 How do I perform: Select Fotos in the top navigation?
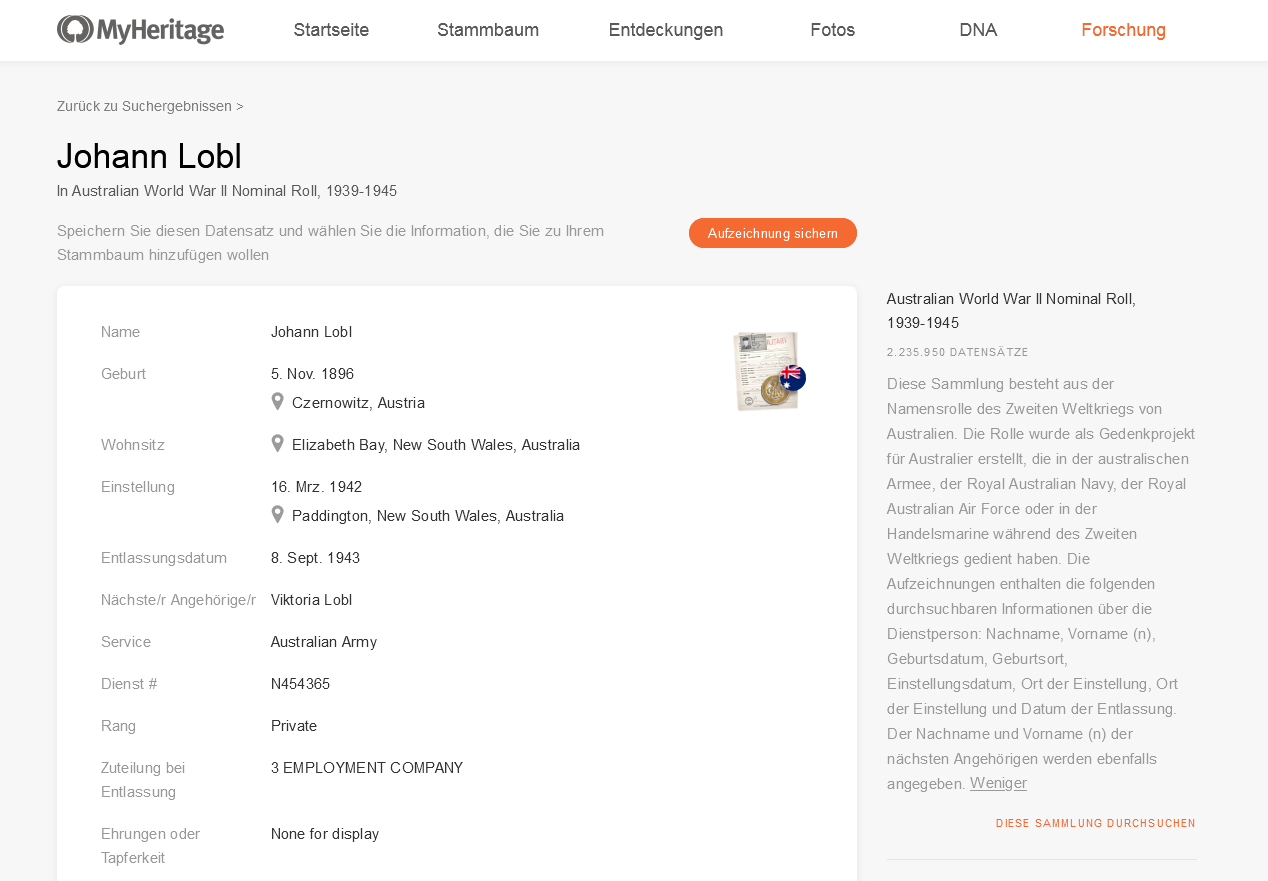point(832,30)
